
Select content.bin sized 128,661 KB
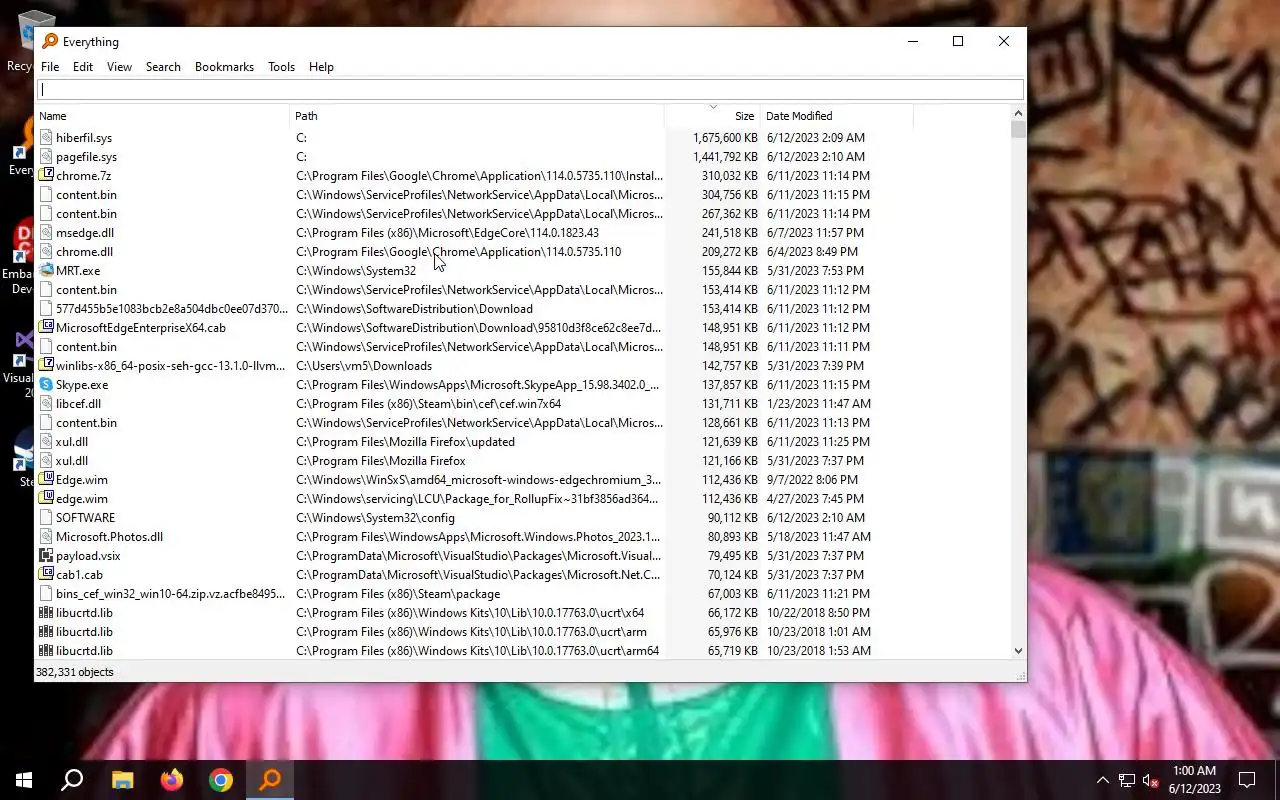[86, 422]
